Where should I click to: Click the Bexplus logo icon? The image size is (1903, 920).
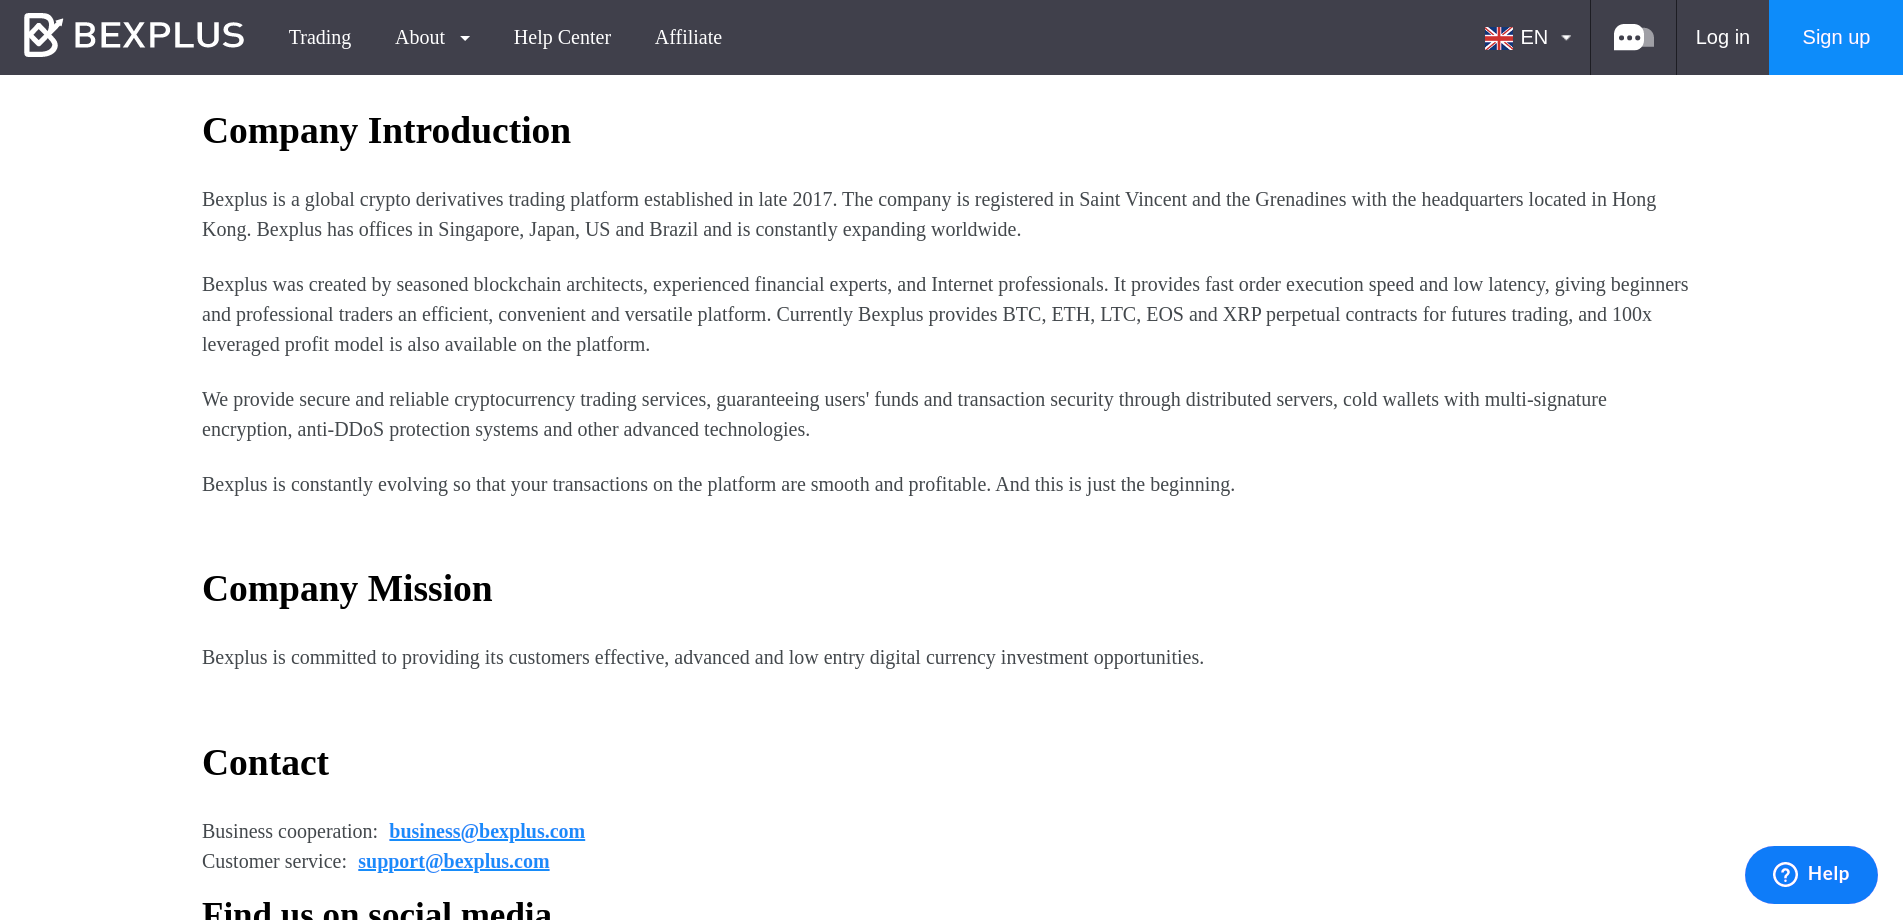tap(43, 35)
